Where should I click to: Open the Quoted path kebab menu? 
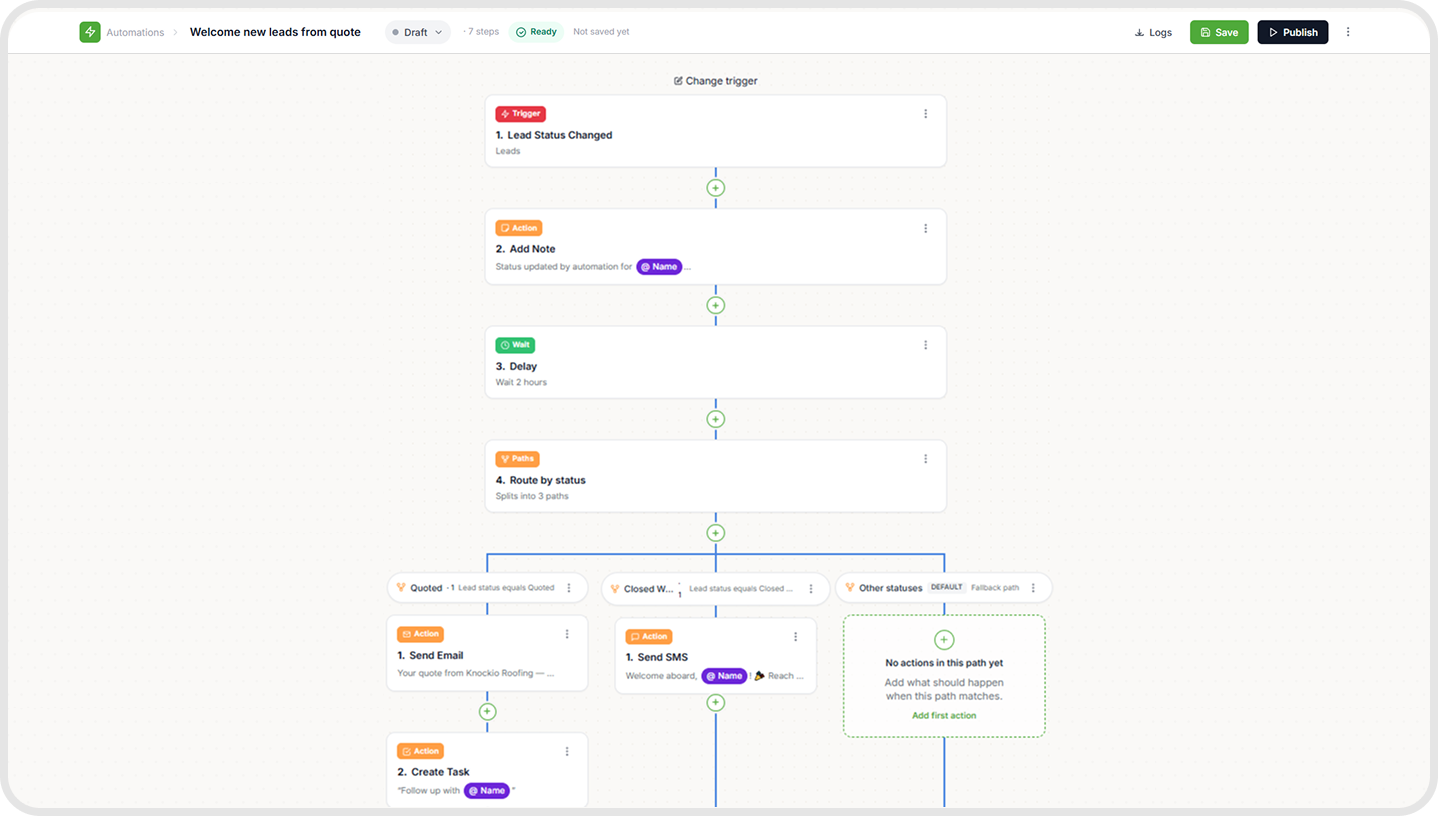tap(569, 588)
